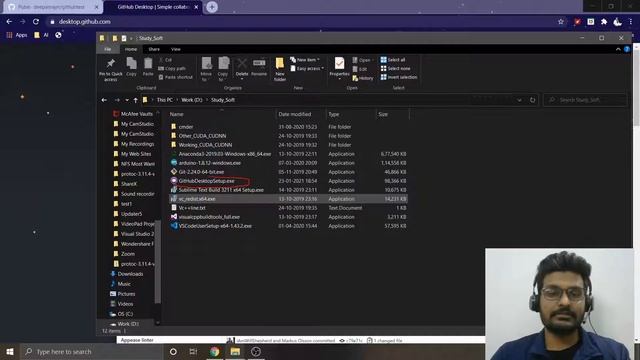Open the Windows Start menu
The width and height of the screenshot is (640, 360).
(x=9, y=351)
